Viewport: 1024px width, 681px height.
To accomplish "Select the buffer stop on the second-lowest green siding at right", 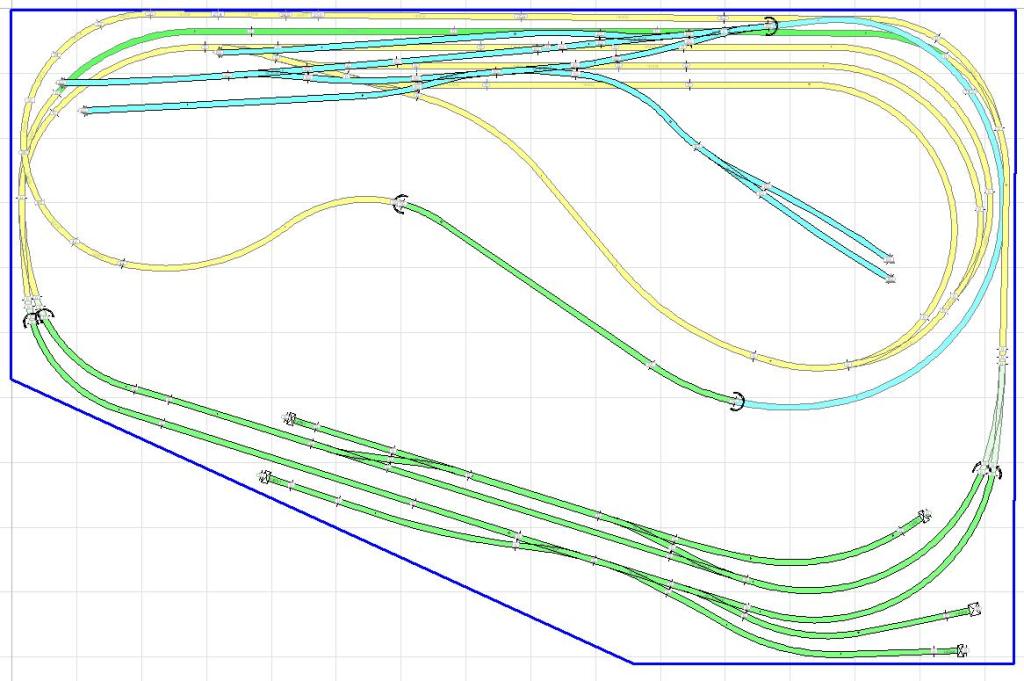I will 974,610.
